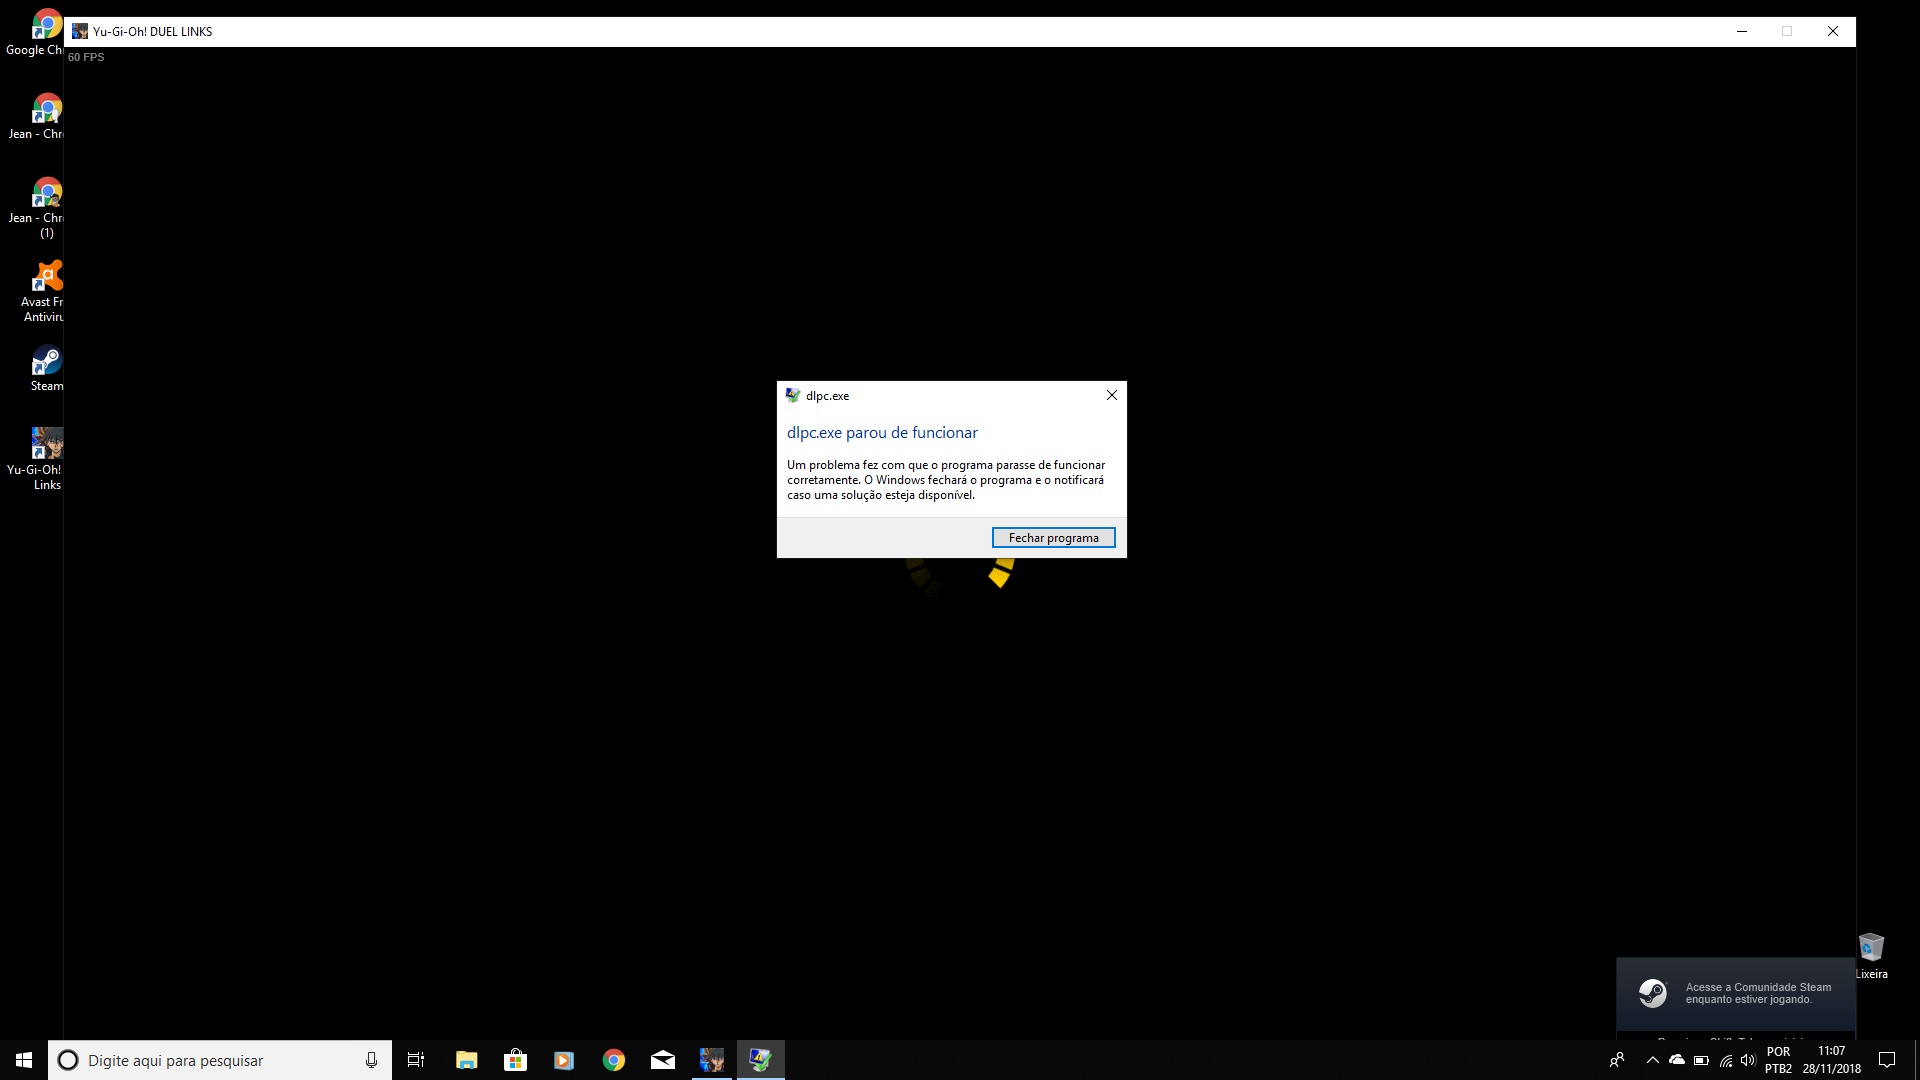Click the Fechar programa button
This screenshot has width=1920, height=1080.
pos(1053,538)
